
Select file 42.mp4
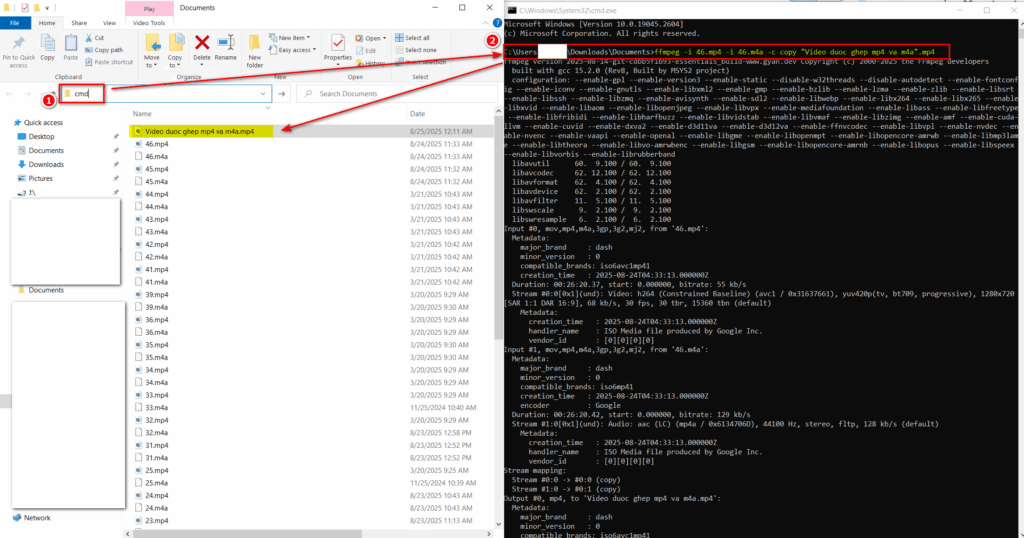pyautogui.click(x=156, y=244)
